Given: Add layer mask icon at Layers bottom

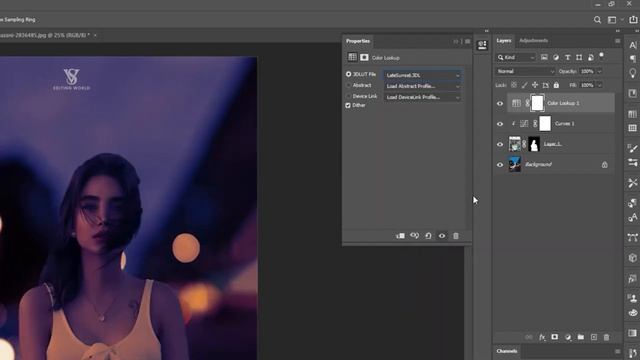Looking at the screenshot, I should coord(554,337).
